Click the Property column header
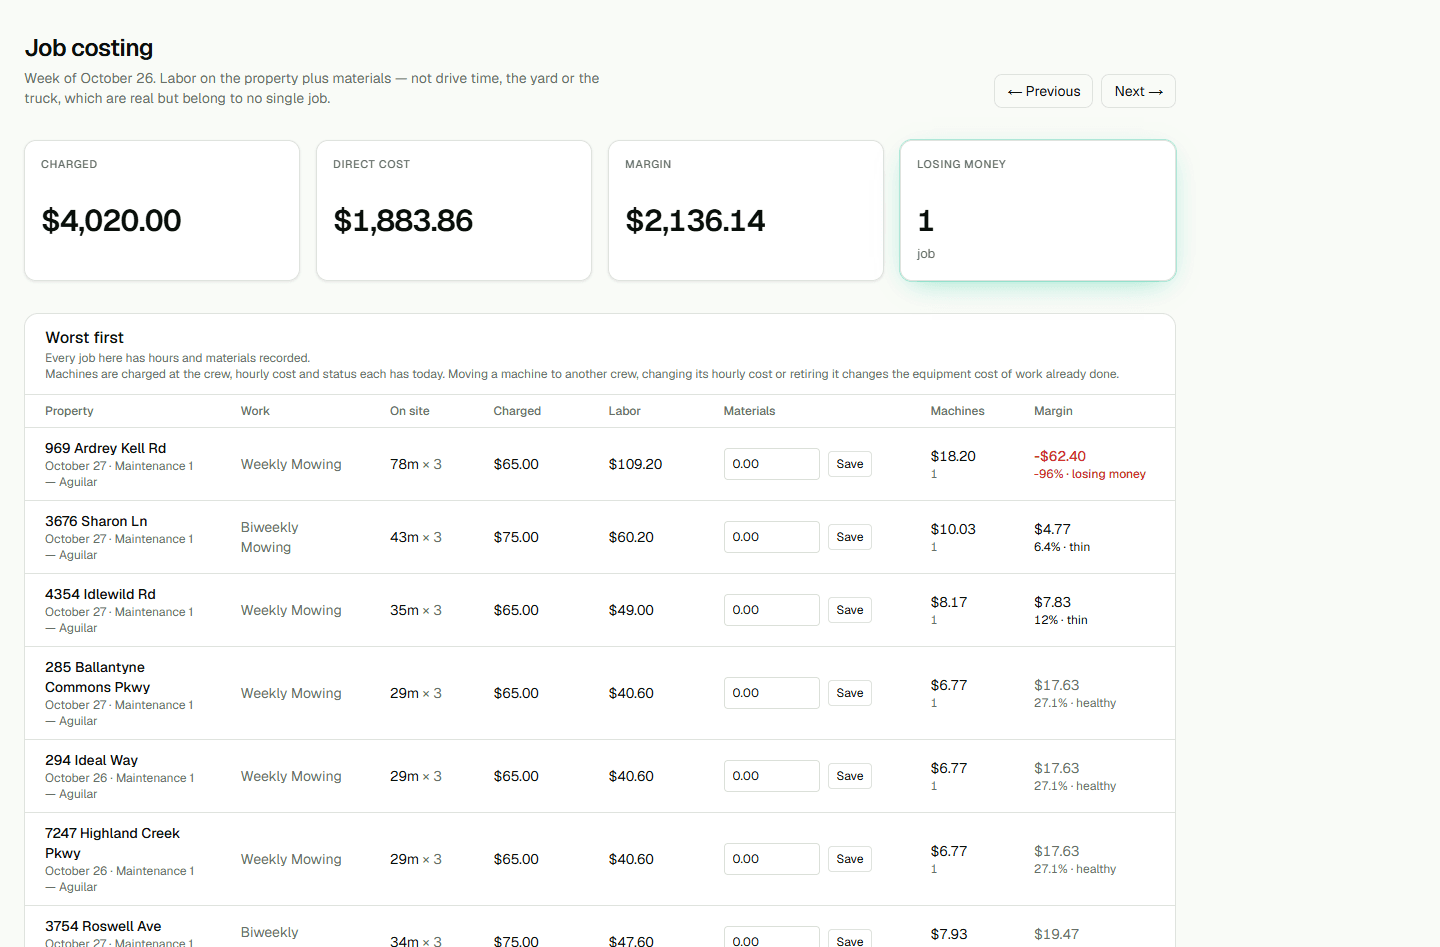This screenshot has height=947, width=1440. point(69,411)
